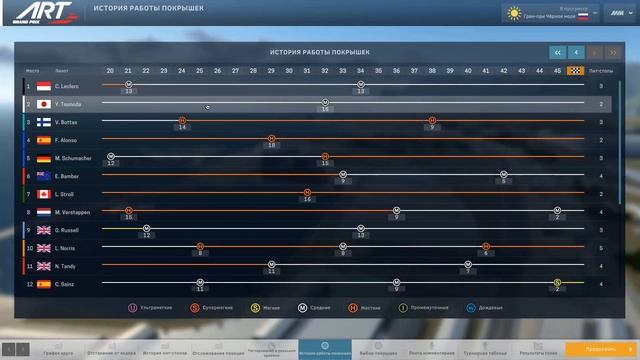This screenshot has height=360, width=640.
Task: Click the Canada flag beside L. Stroll
Action: tap(44, 194)
